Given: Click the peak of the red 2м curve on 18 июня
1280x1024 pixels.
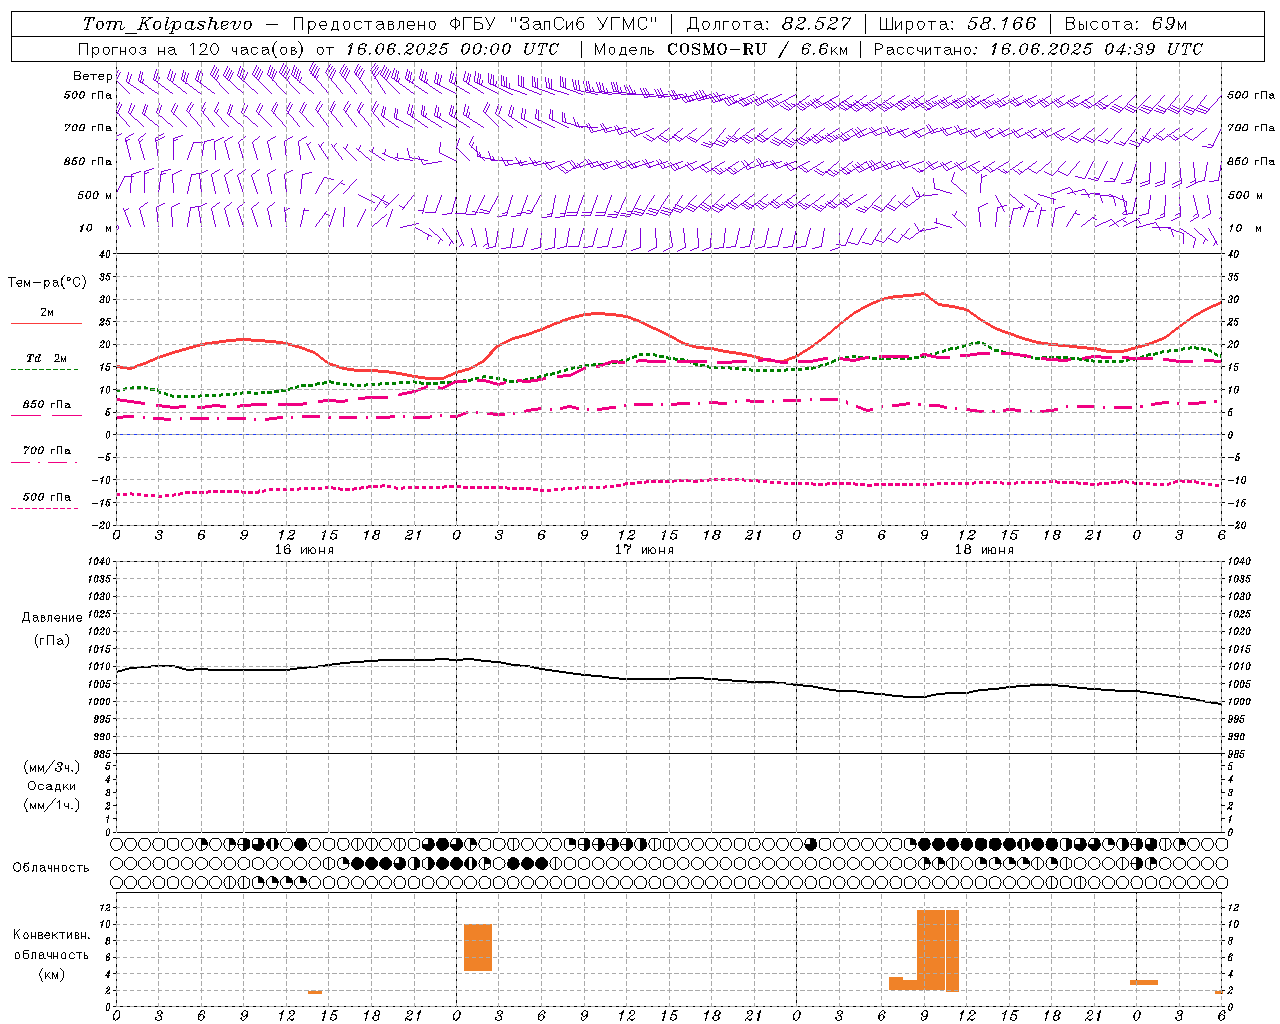Looking at the screenshot, I should click(x=924, y=293).
